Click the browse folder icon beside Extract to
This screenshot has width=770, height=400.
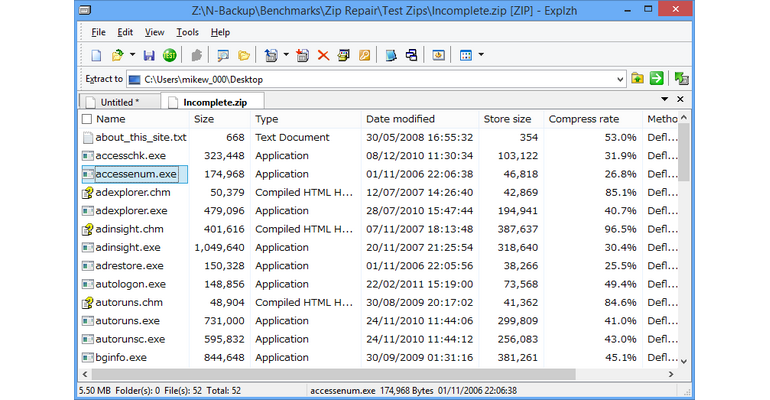(x=637, y=79)
